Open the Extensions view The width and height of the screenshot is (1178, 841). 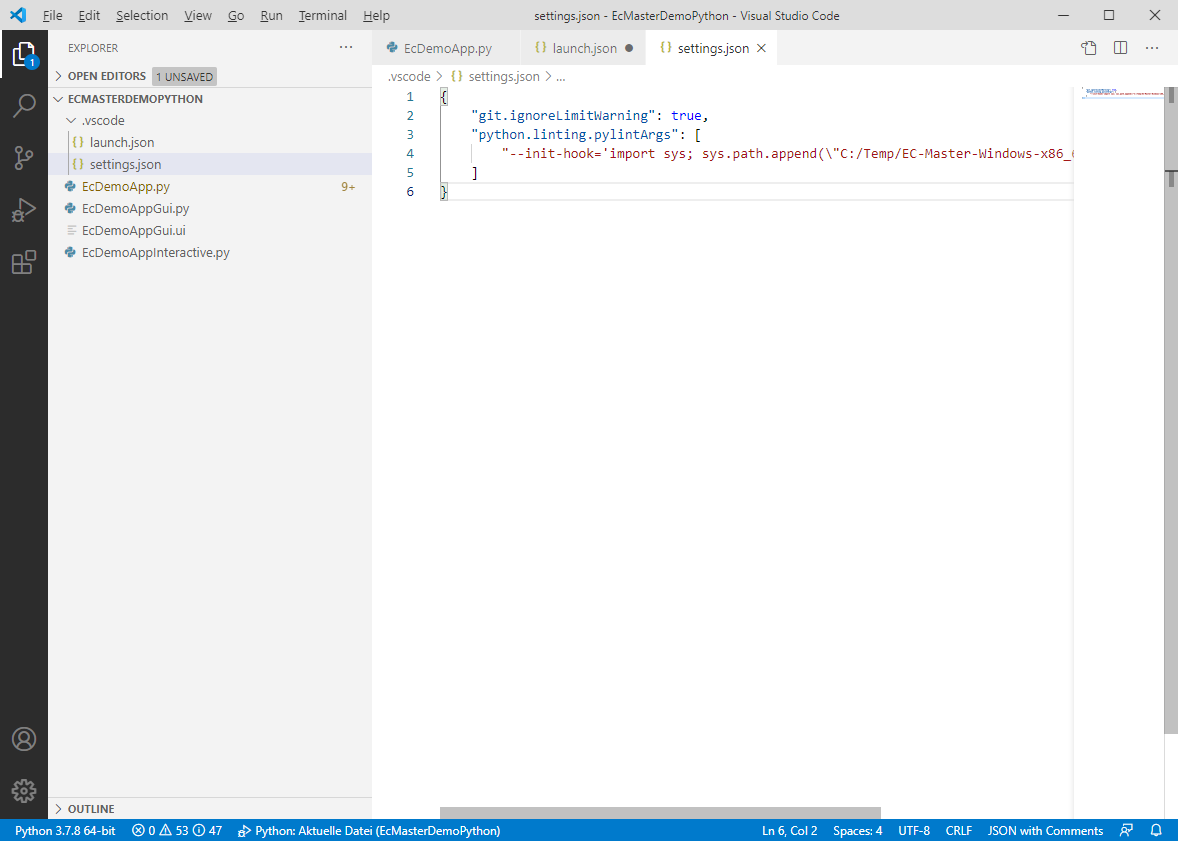pos(24,262)
